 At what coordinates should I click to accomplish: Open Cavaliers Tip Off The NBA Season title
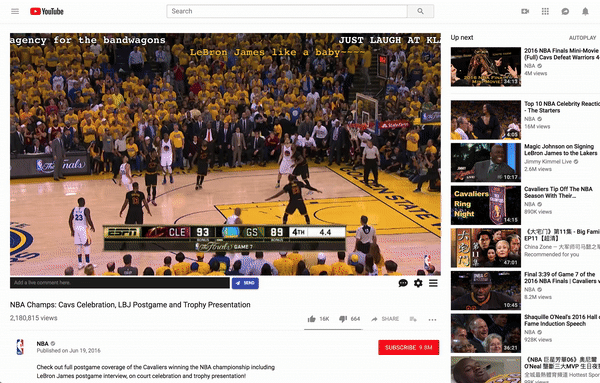[558, 192]
